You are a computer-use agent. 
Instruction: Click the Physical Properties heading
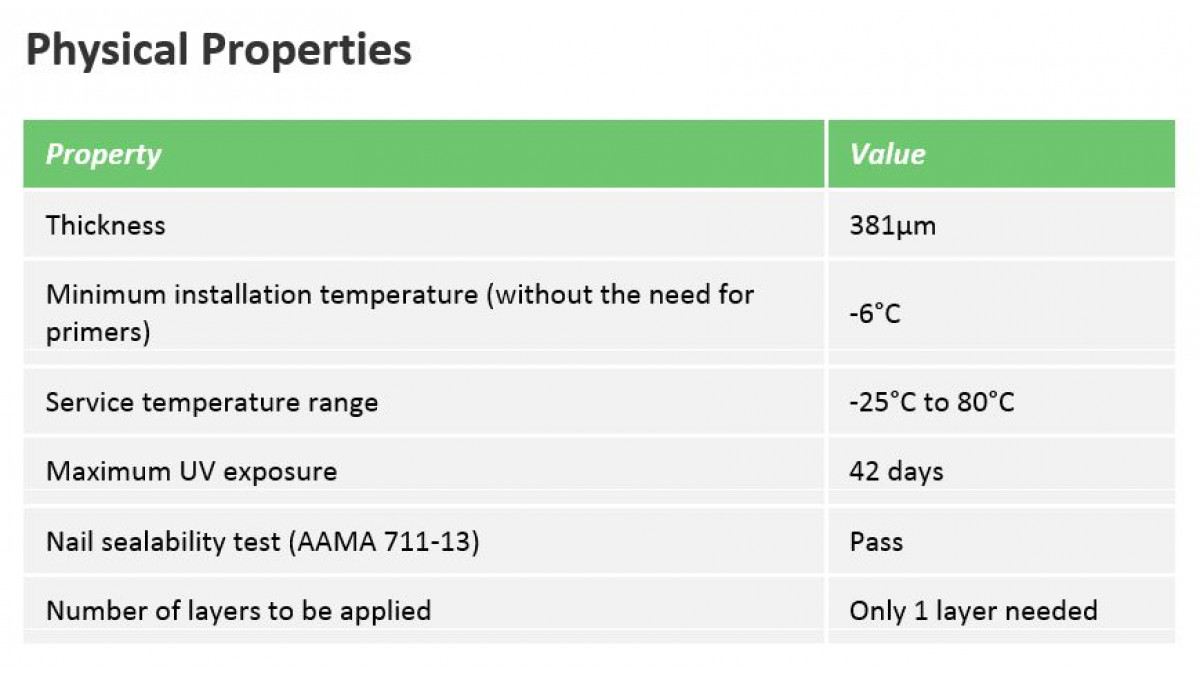218,50
